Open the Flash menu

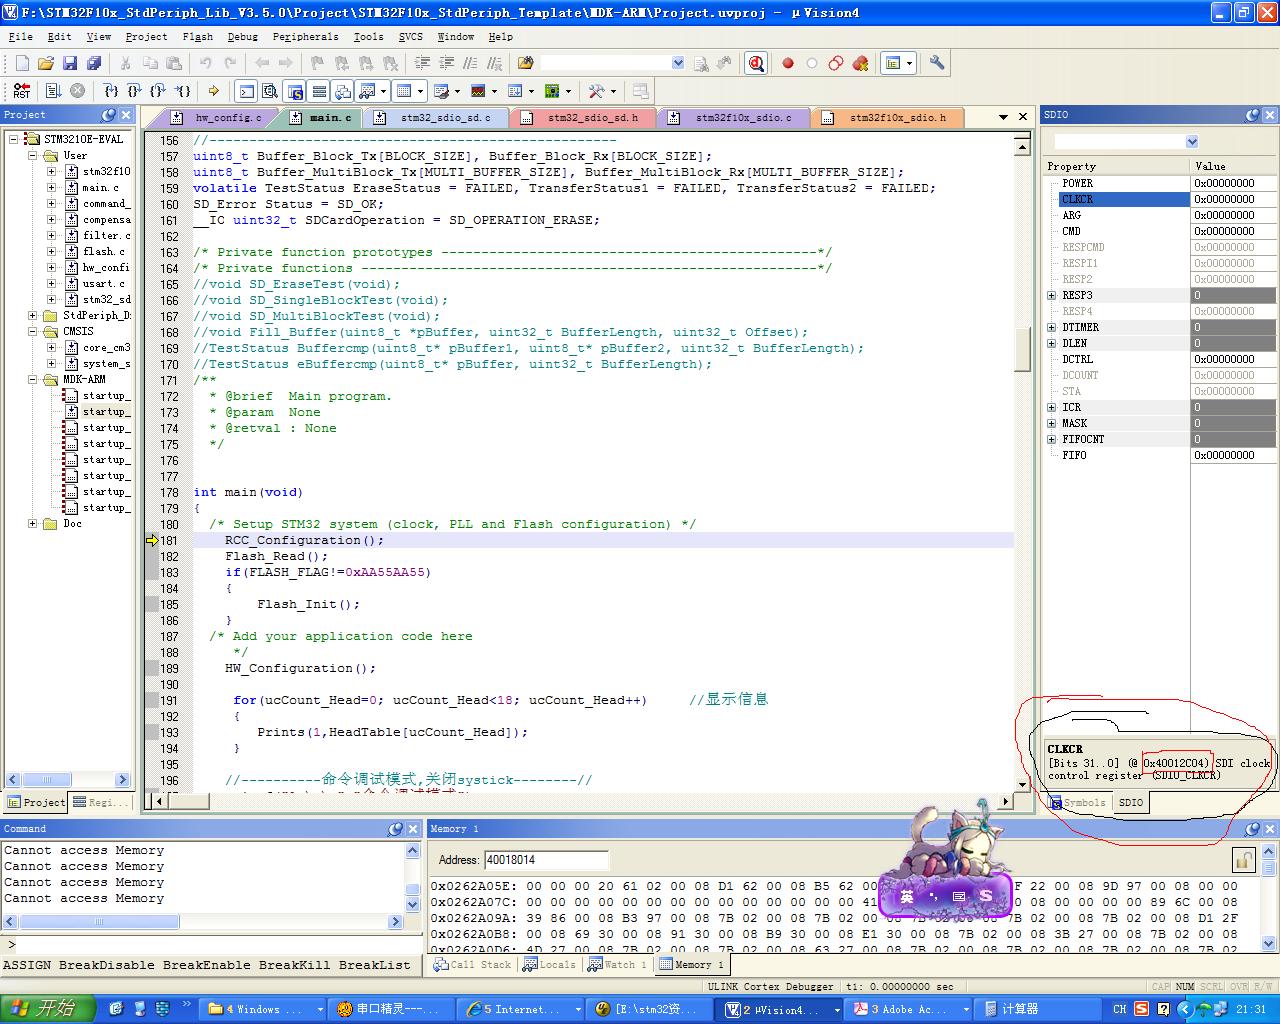coord(197,36)
